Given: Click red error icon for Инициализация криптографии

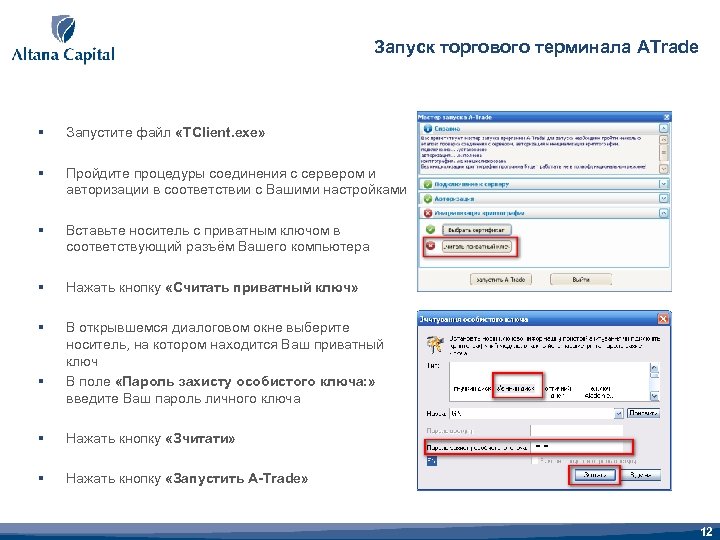Looking at the screenshot, I should pos(428,213).
